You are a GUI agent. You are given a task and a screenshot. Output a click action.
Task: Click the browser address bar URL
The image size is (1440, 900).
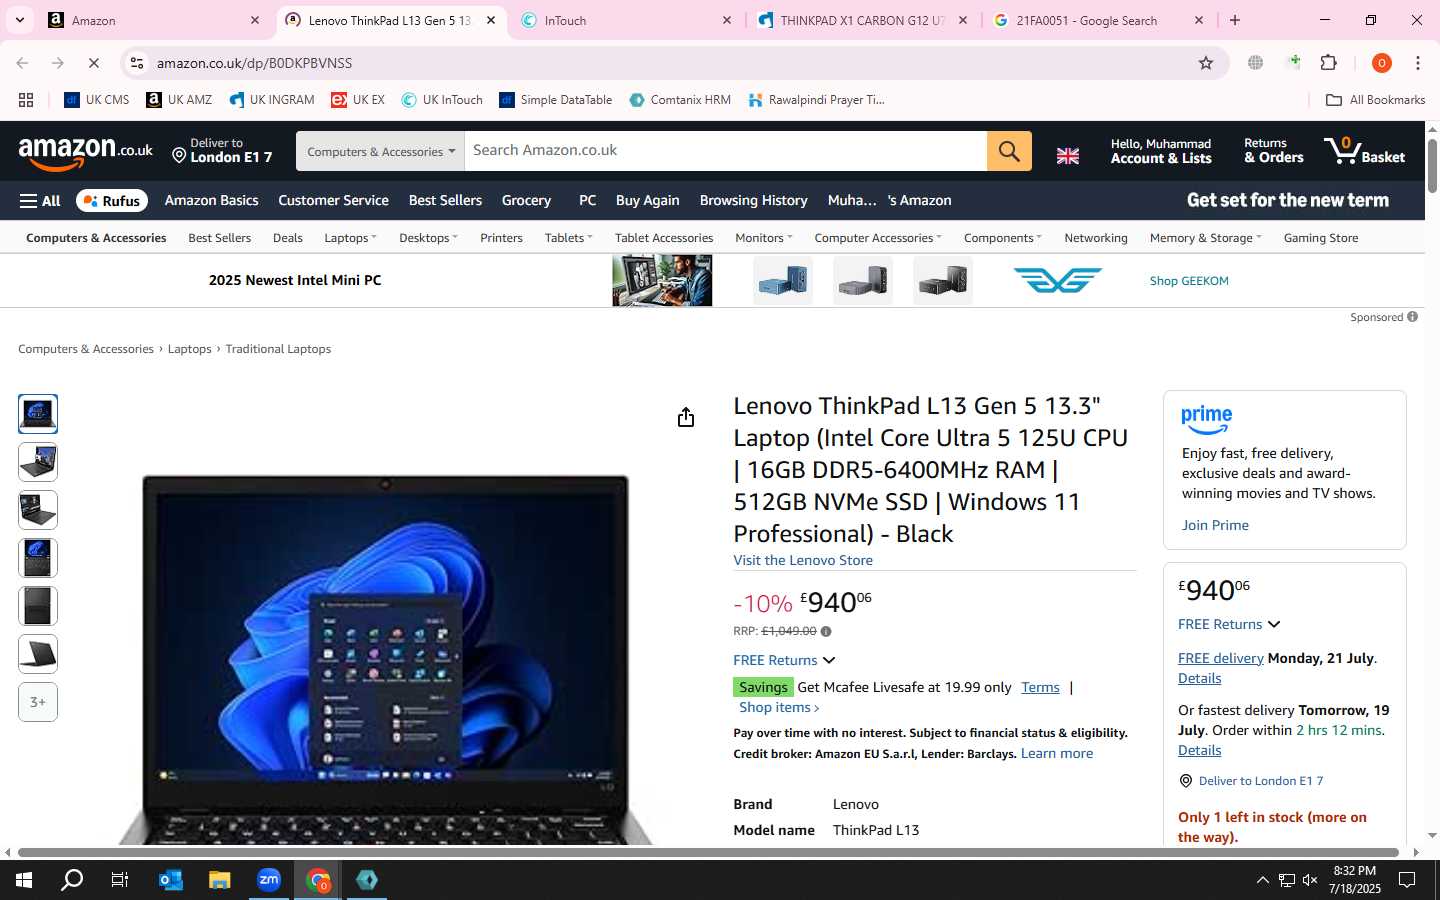(254, 63)
